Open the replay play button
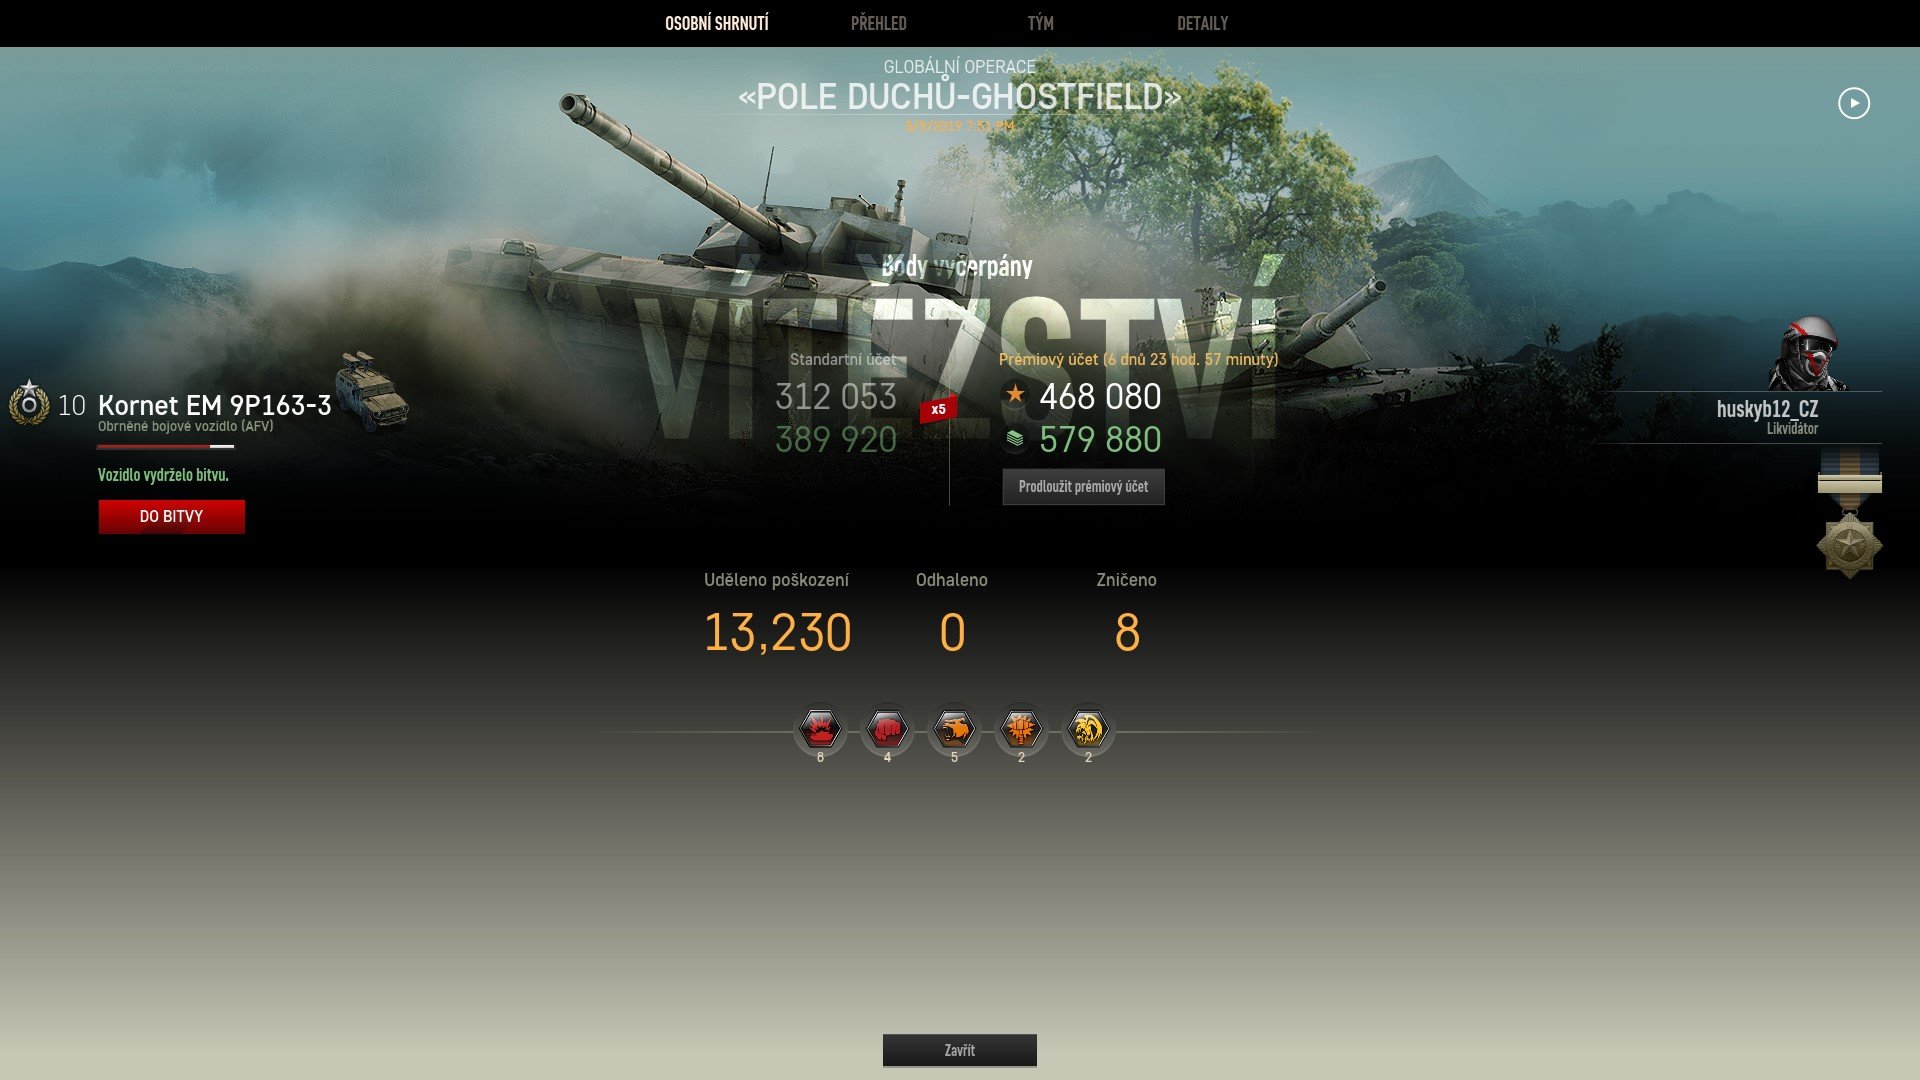 tap(1853, 103)
